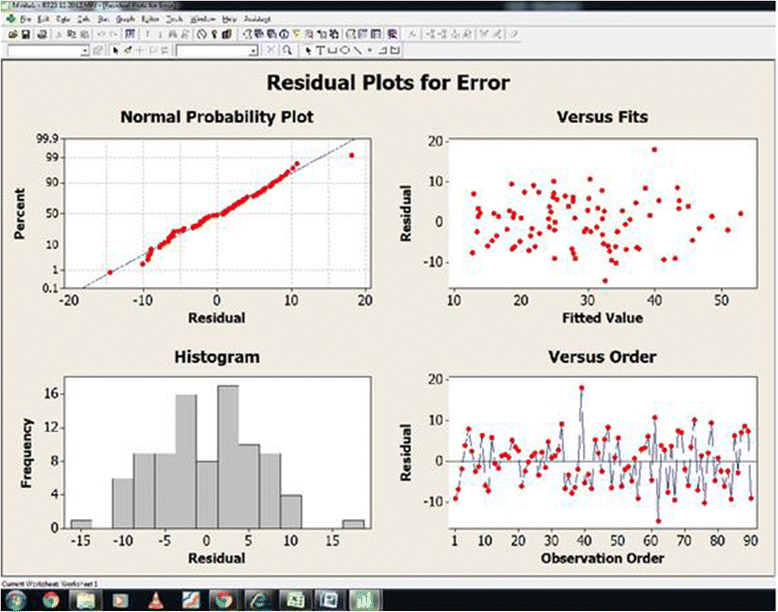Click the Fitted Value axis label
The width and height of the screenshot is (778, 612).
click(602, 318)
